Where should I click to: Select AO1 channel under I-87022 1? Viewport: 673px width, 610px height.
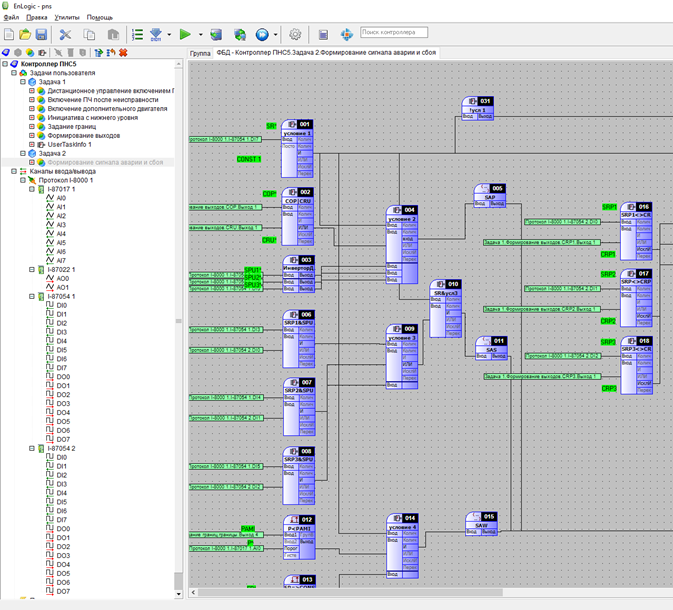(63, 288)
